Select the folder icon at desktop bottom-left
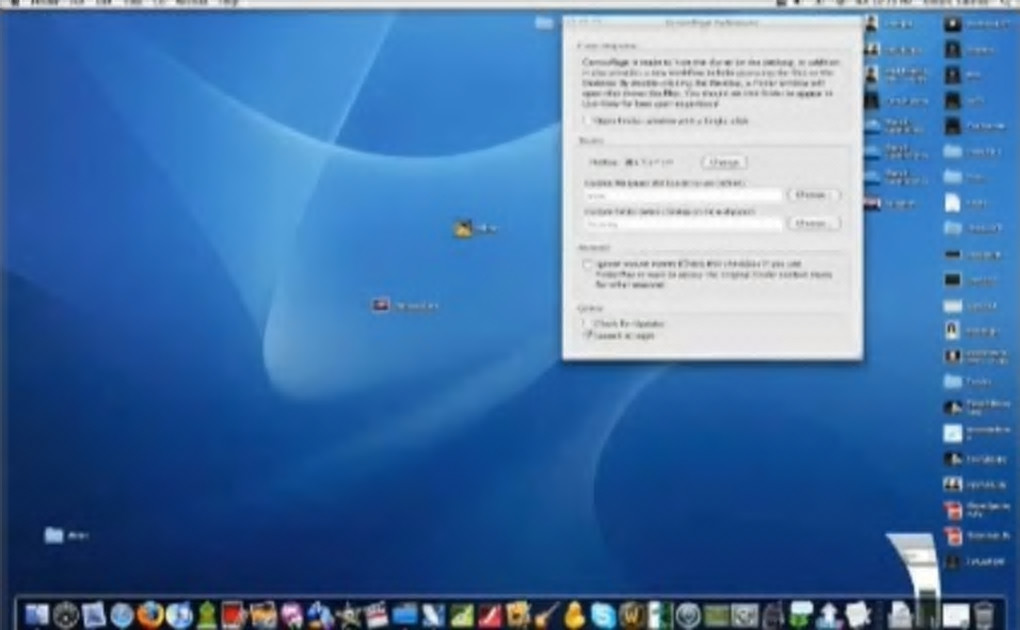 (53, 535)
